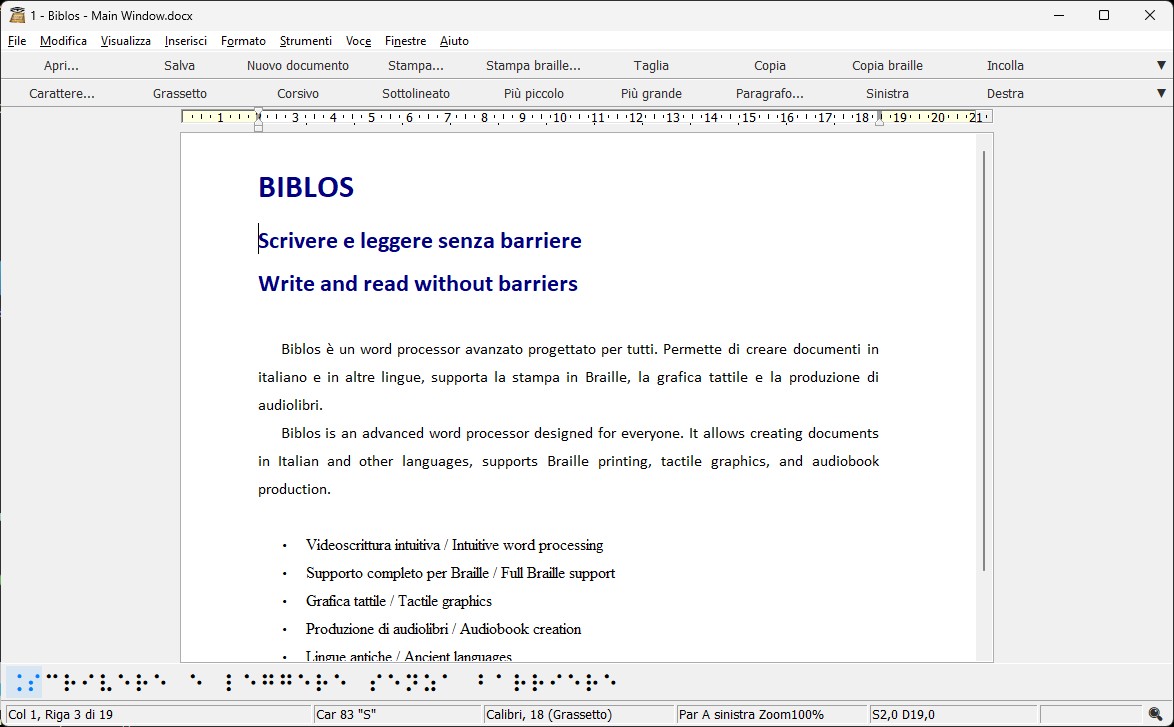The image size is (1174, 727).
Task: Click Copia braille toolbar button
Action: point(887,66)
